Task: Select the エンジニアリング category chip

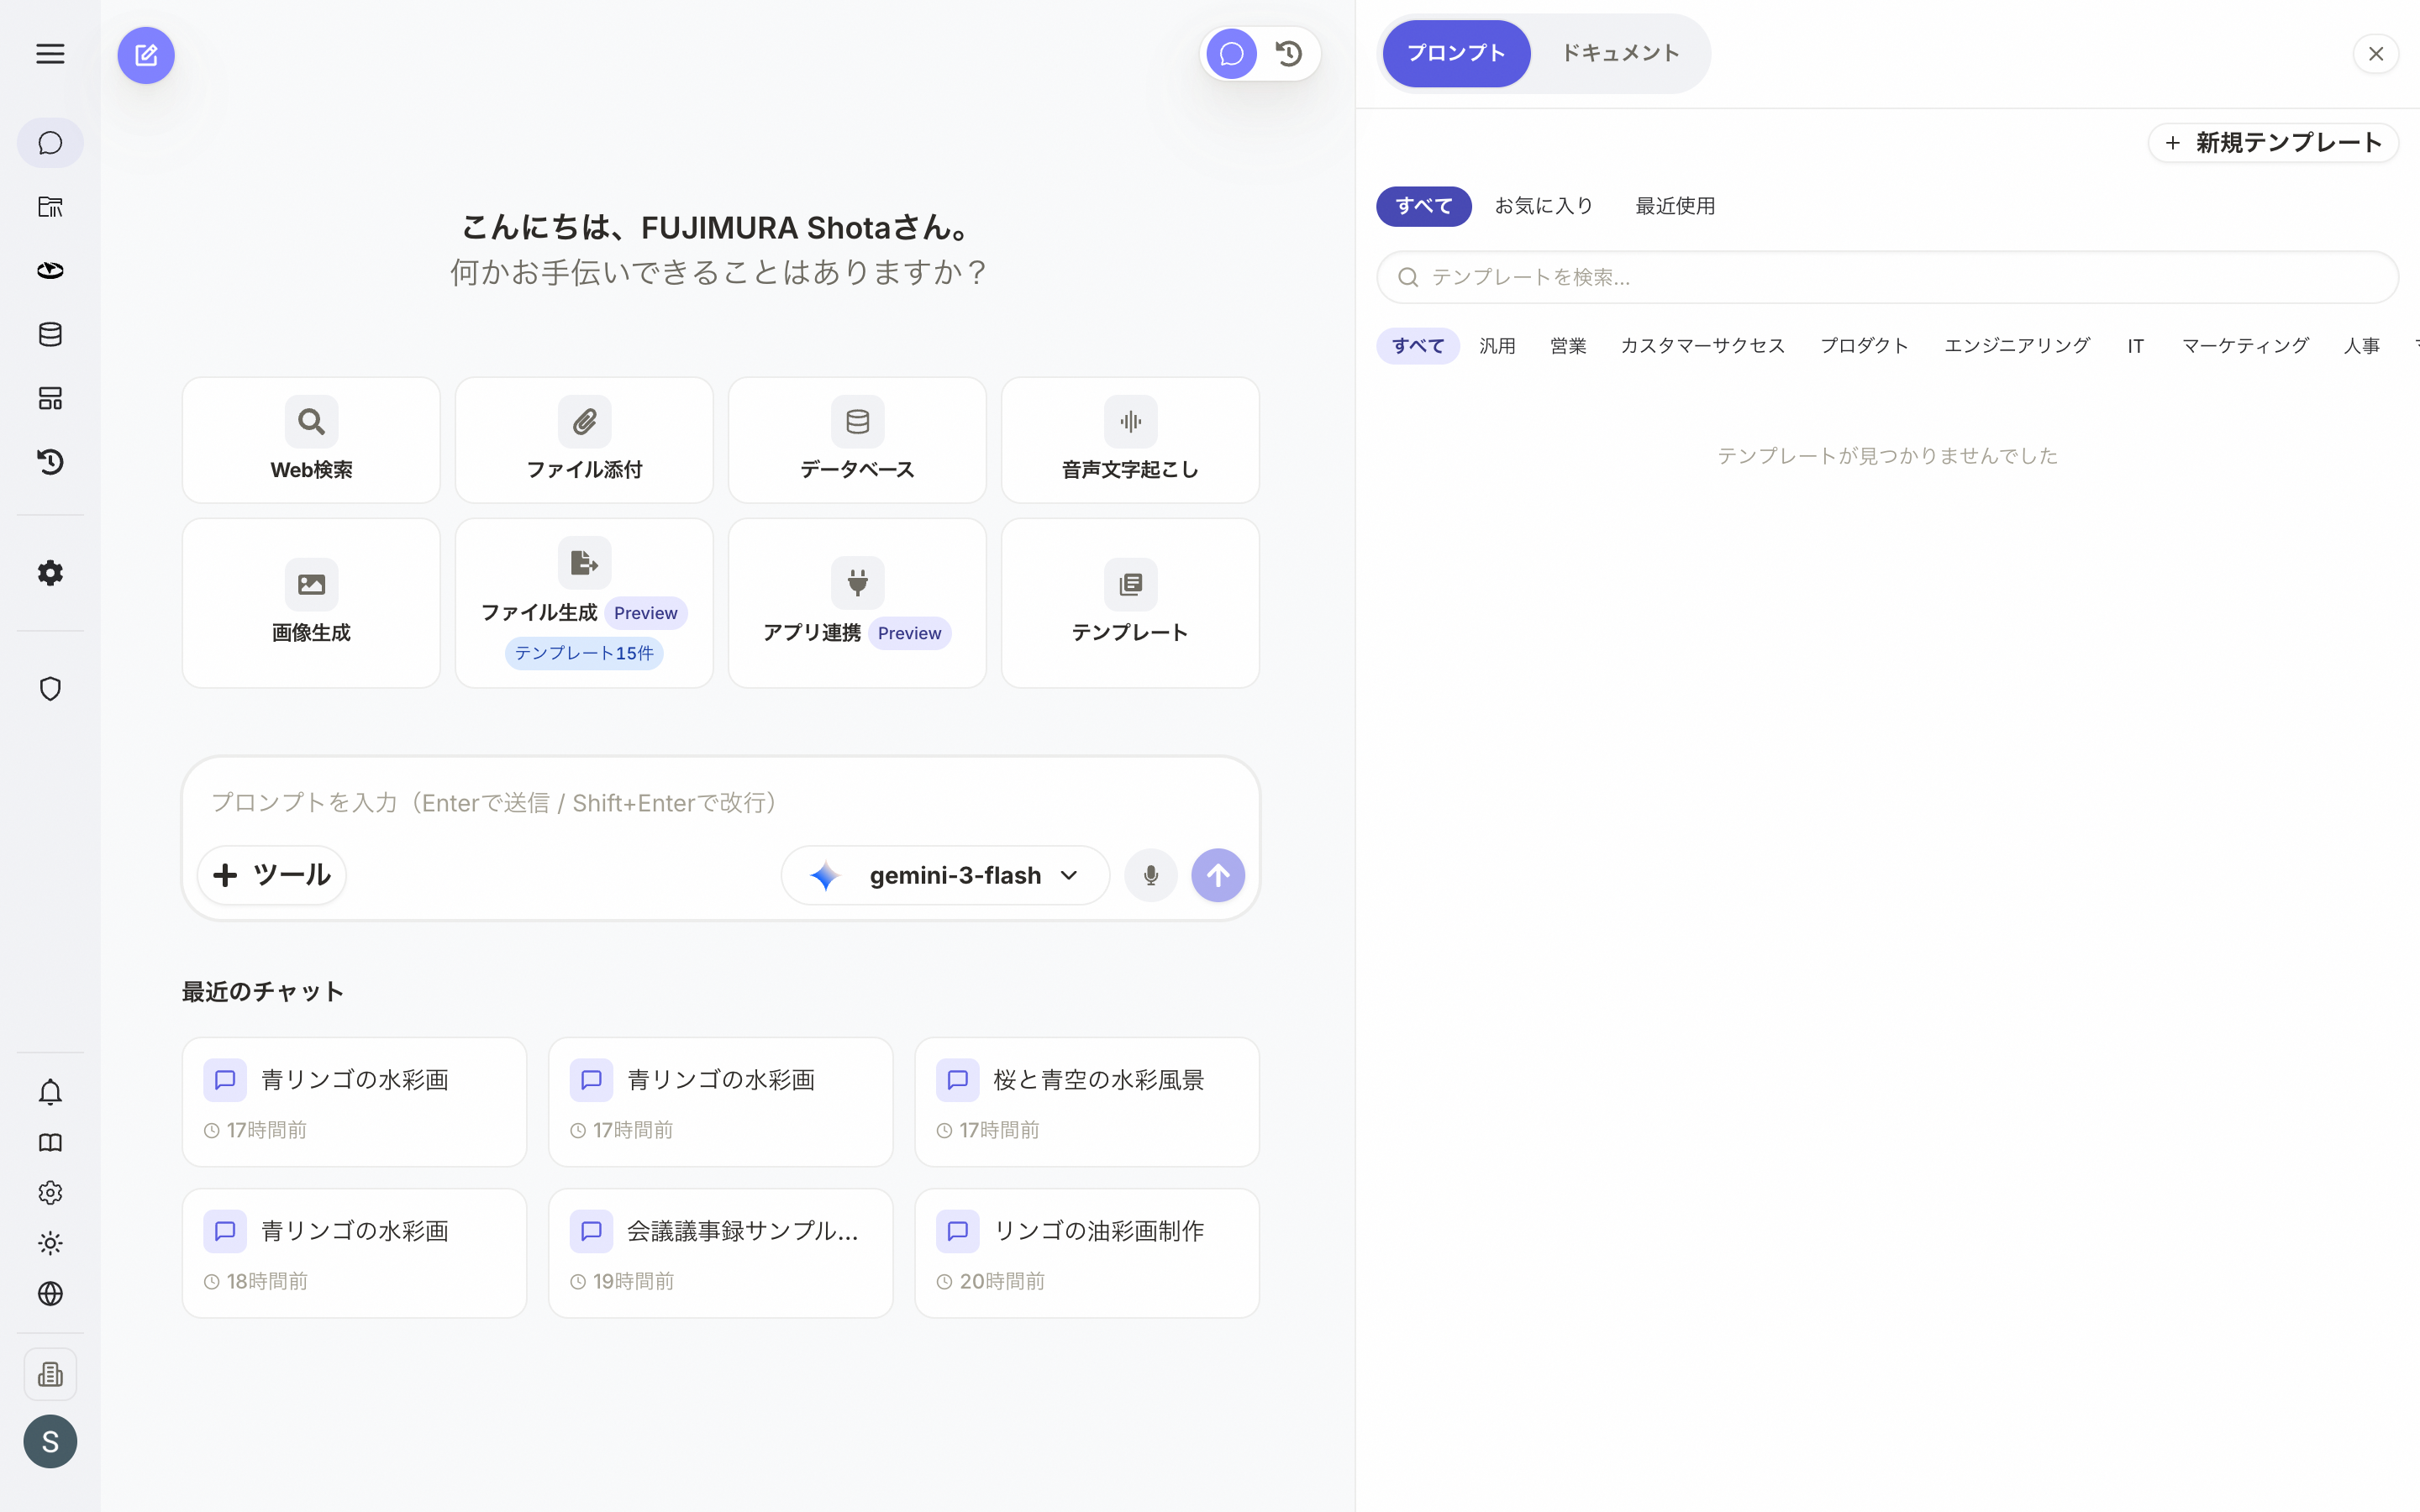Action: tap(2017, 346)
